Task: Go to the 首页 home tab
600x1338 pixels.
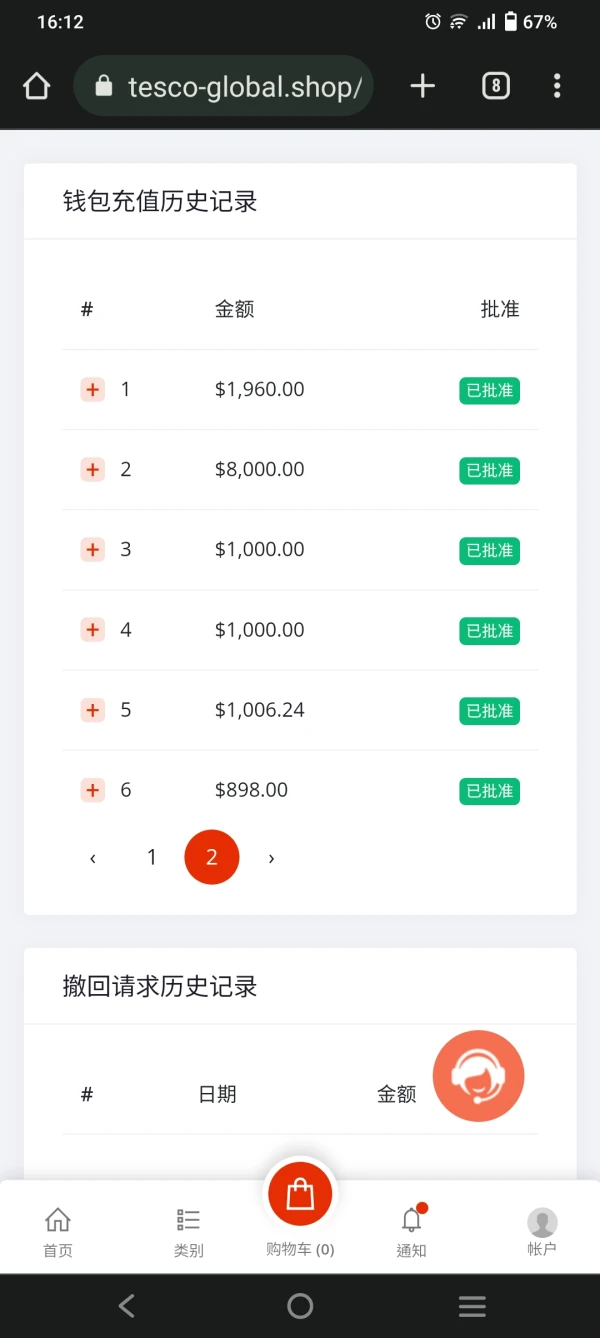Action: [58, 1231]
